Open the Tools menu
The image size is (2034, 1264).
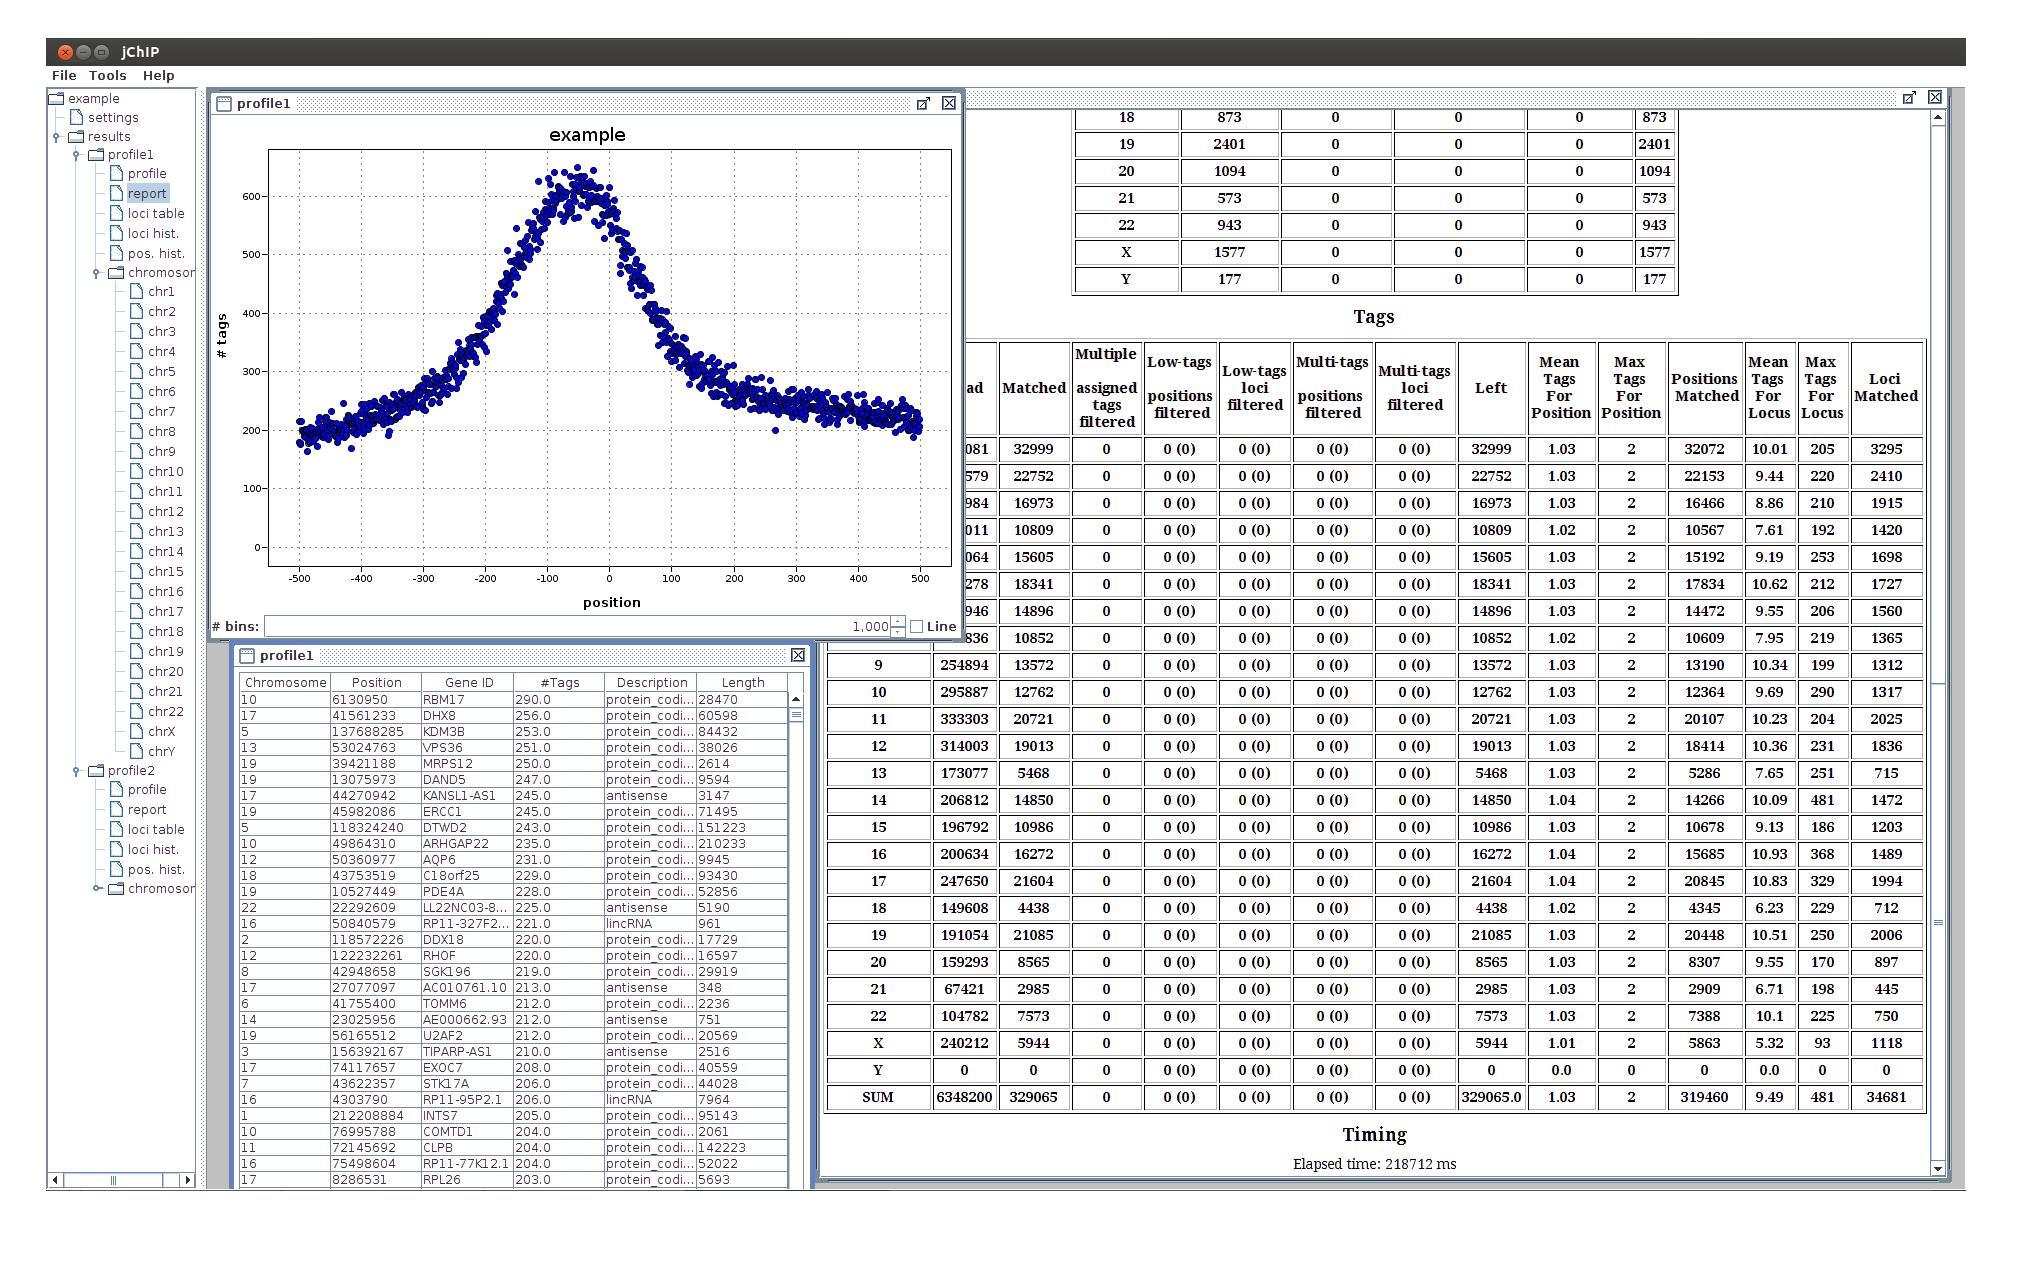(x=107, y=75)
